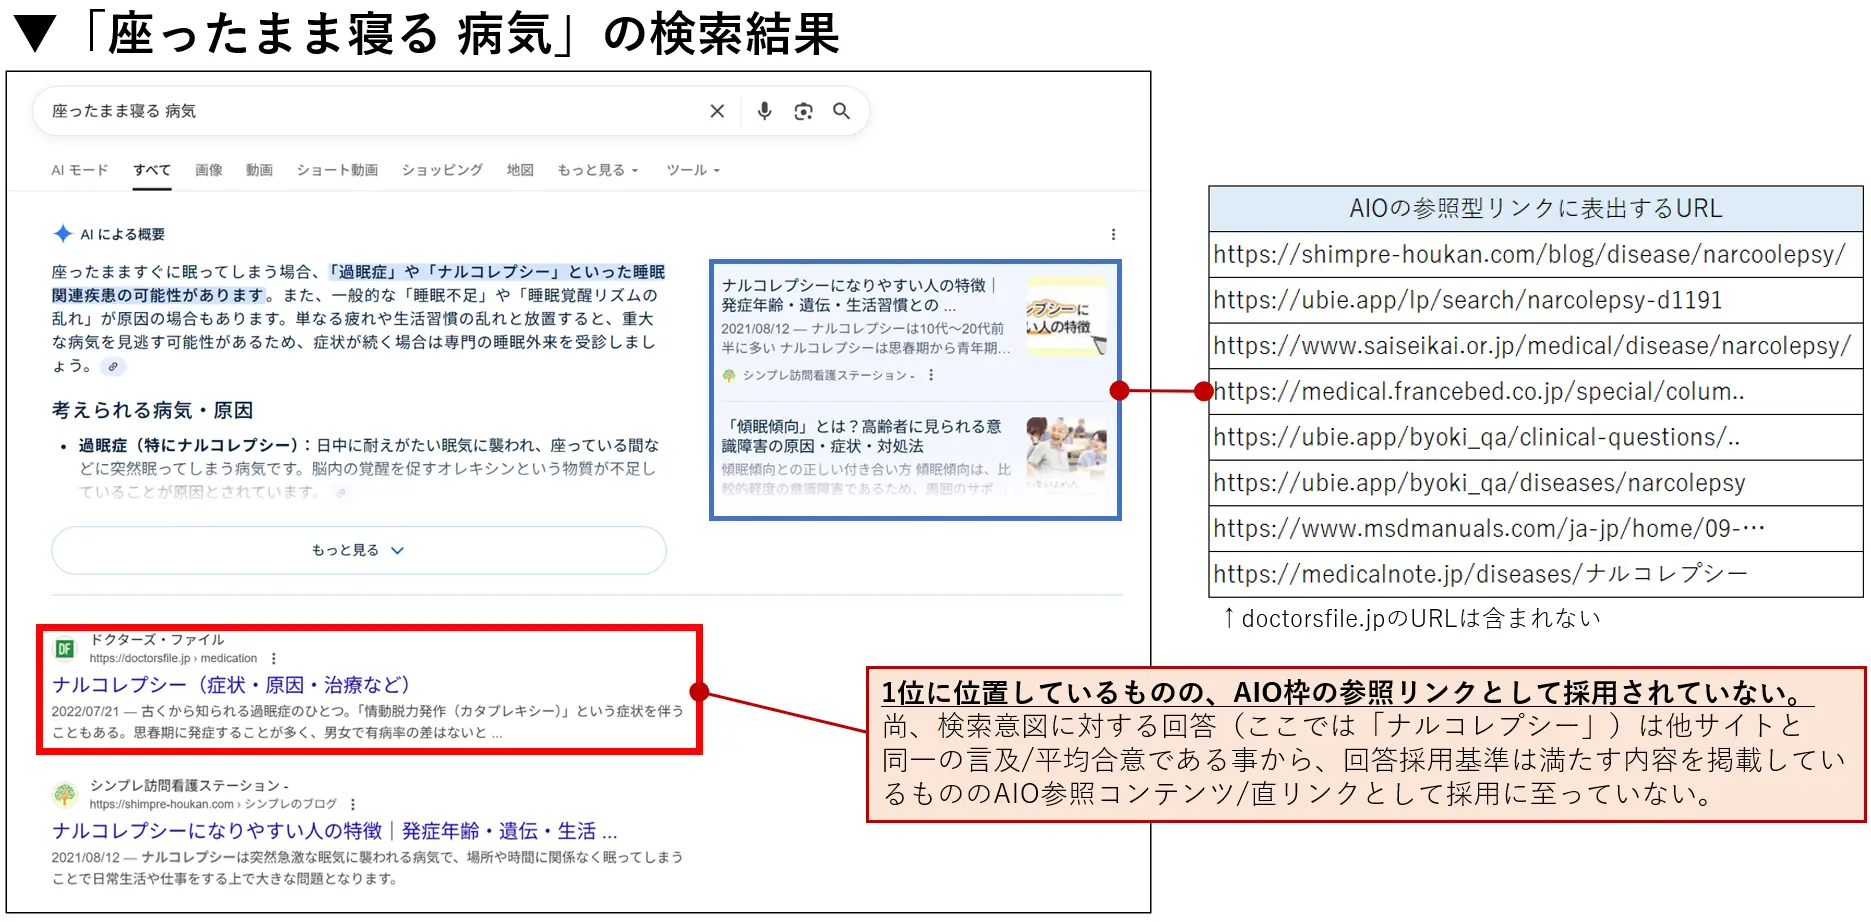Open the three-dot menu on the AI overview
Image resolution: width=1871 pixels, height=922 pixels.
(1113, 233)
